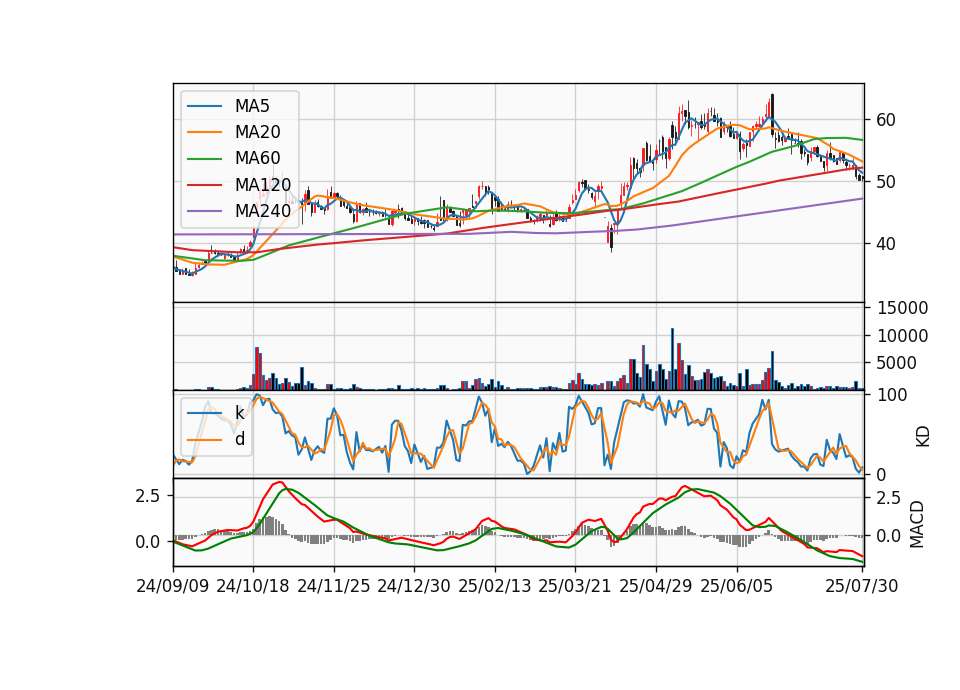Viewport: 960px width, 690px height.
Task: Click the date label 25/03/21
Action: (575, 586)
